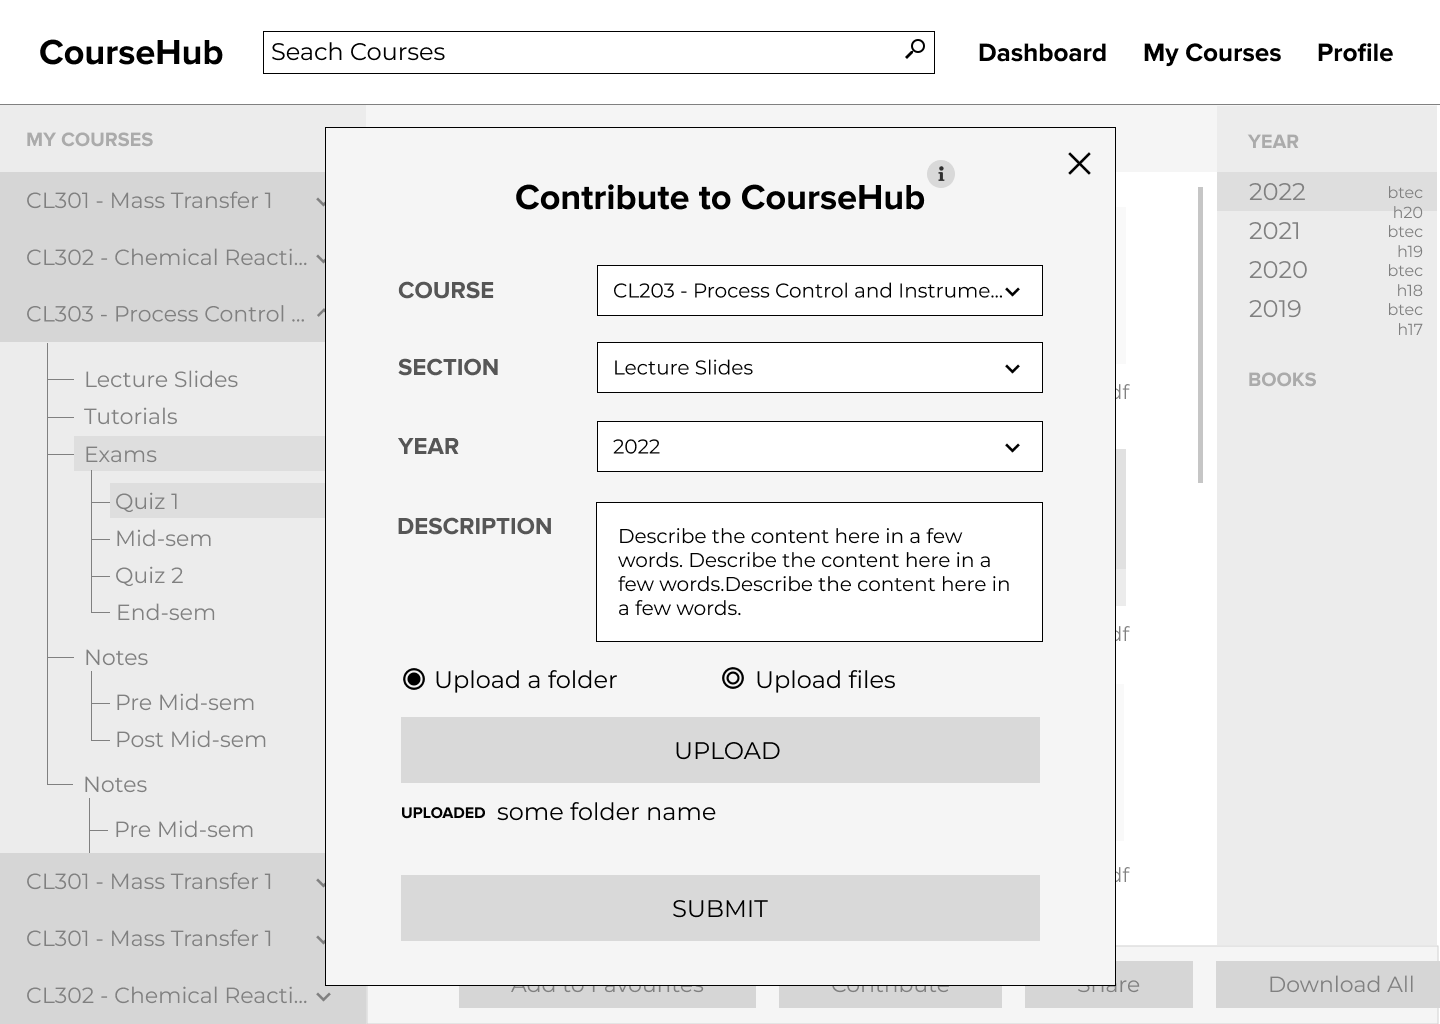
Task: Open the Profile page
Action: [1355, 53]
